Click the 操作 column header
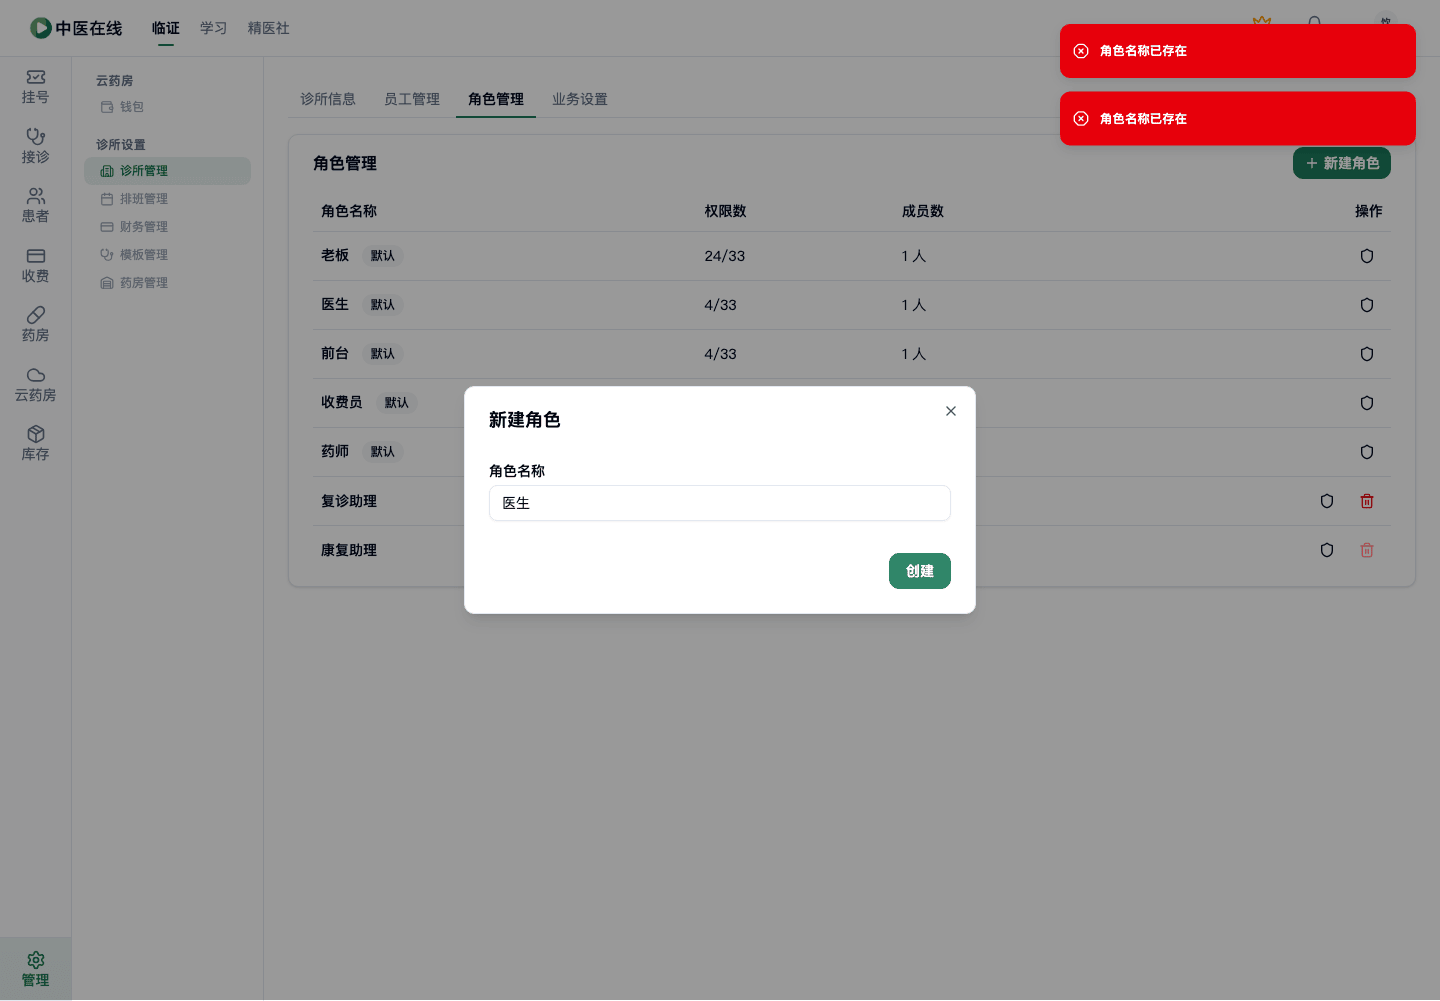1440x1001 pixels. (1368, 211)
